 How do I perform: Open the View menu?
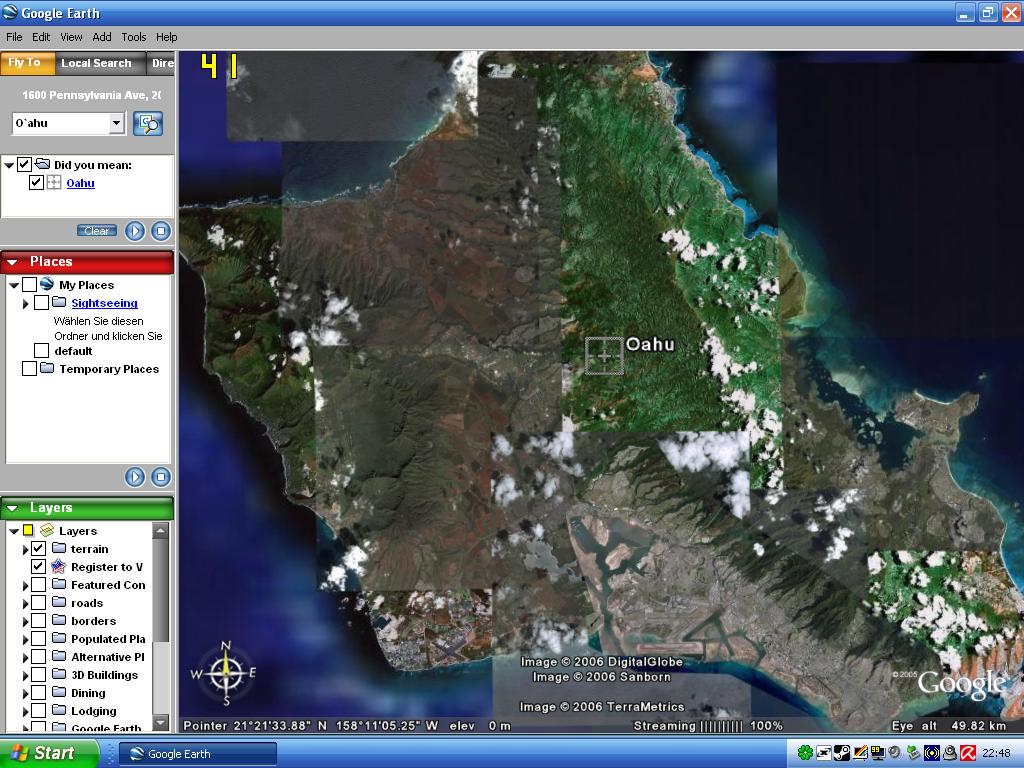coord(71,37)
